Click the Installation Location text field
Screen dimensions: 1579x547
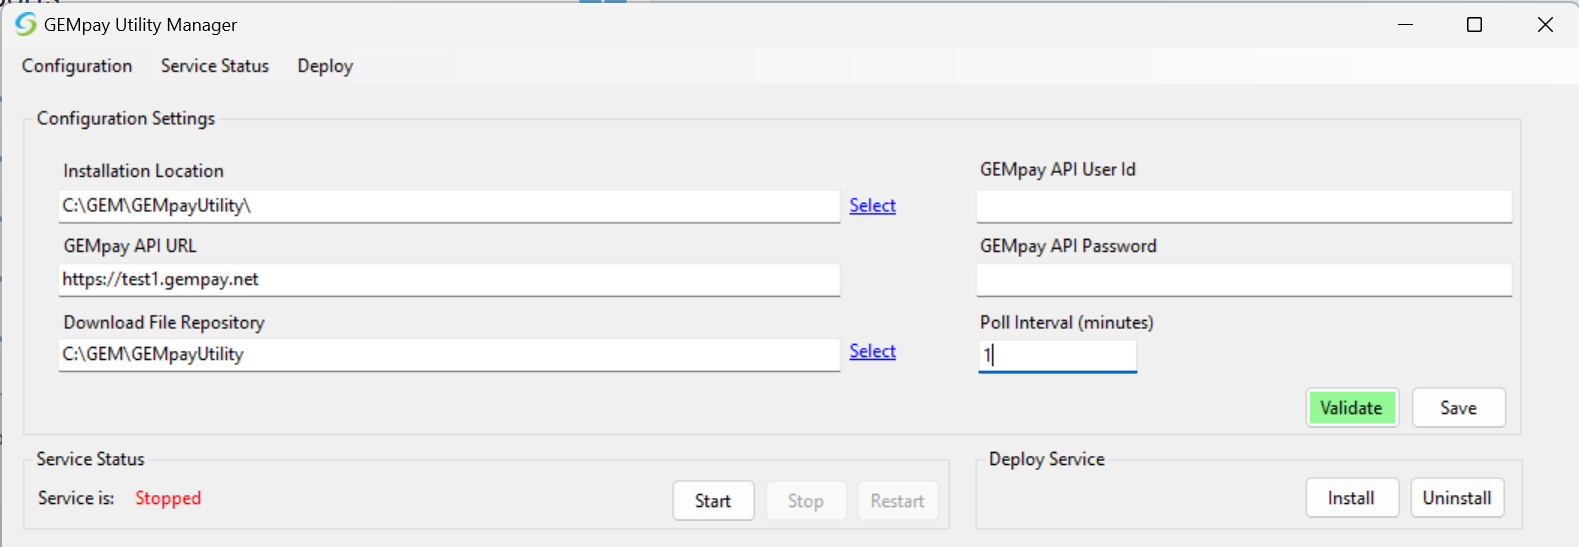[x=449, y=206]
